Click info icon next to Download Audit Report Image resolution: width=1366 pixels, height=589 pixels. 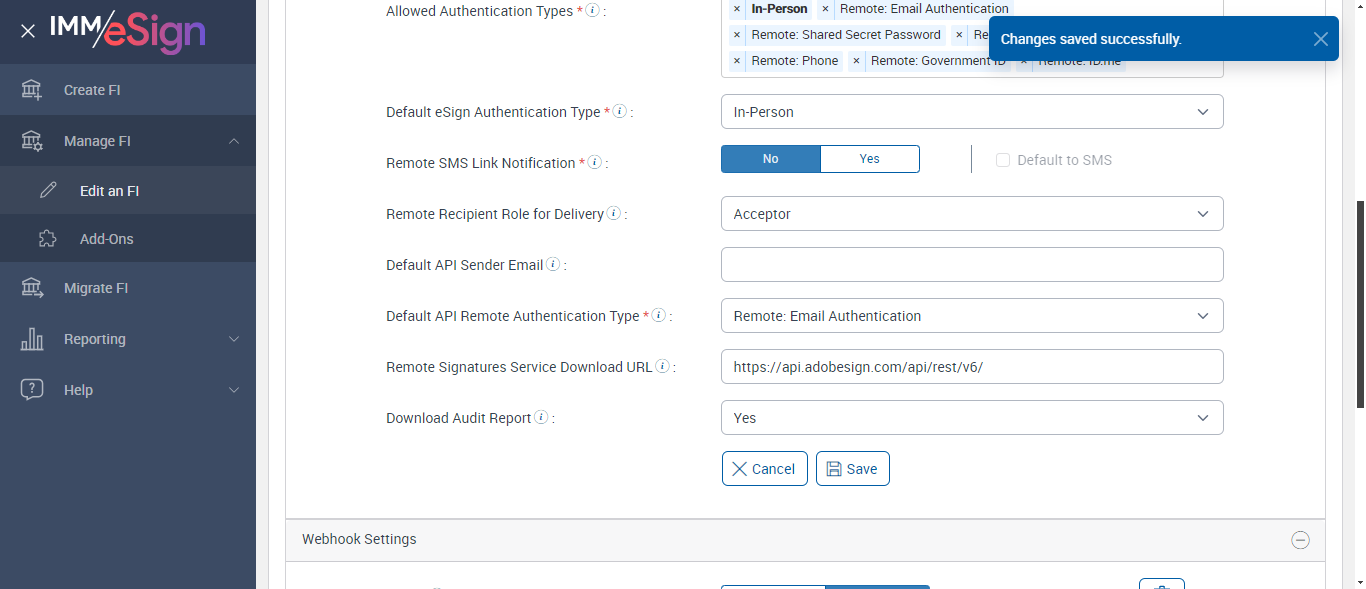[541, 418]
